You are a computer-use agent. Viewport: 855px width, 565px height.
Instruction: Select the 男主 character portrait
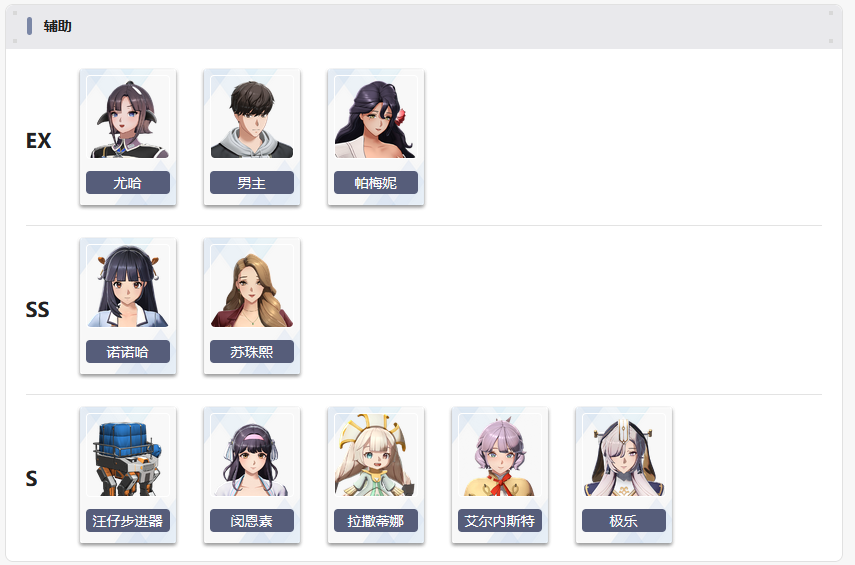252,117
